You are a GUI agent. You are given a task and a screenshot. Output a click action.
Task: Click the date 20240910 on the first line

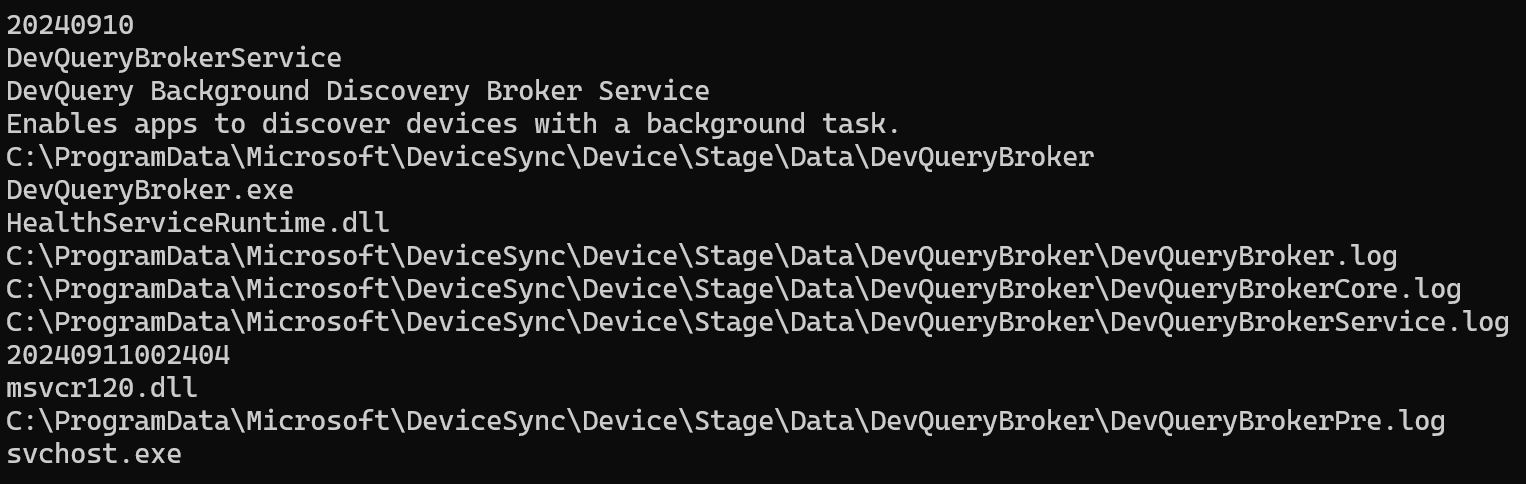pyautogui.click(x=70, y=25)
